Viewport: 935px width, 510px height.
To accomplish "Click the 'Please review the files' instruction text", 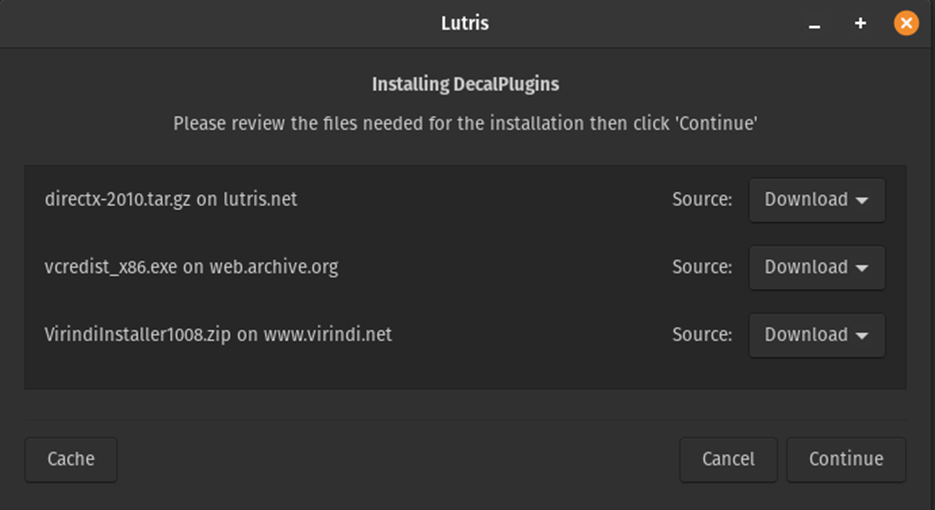I will pos(465,124).
